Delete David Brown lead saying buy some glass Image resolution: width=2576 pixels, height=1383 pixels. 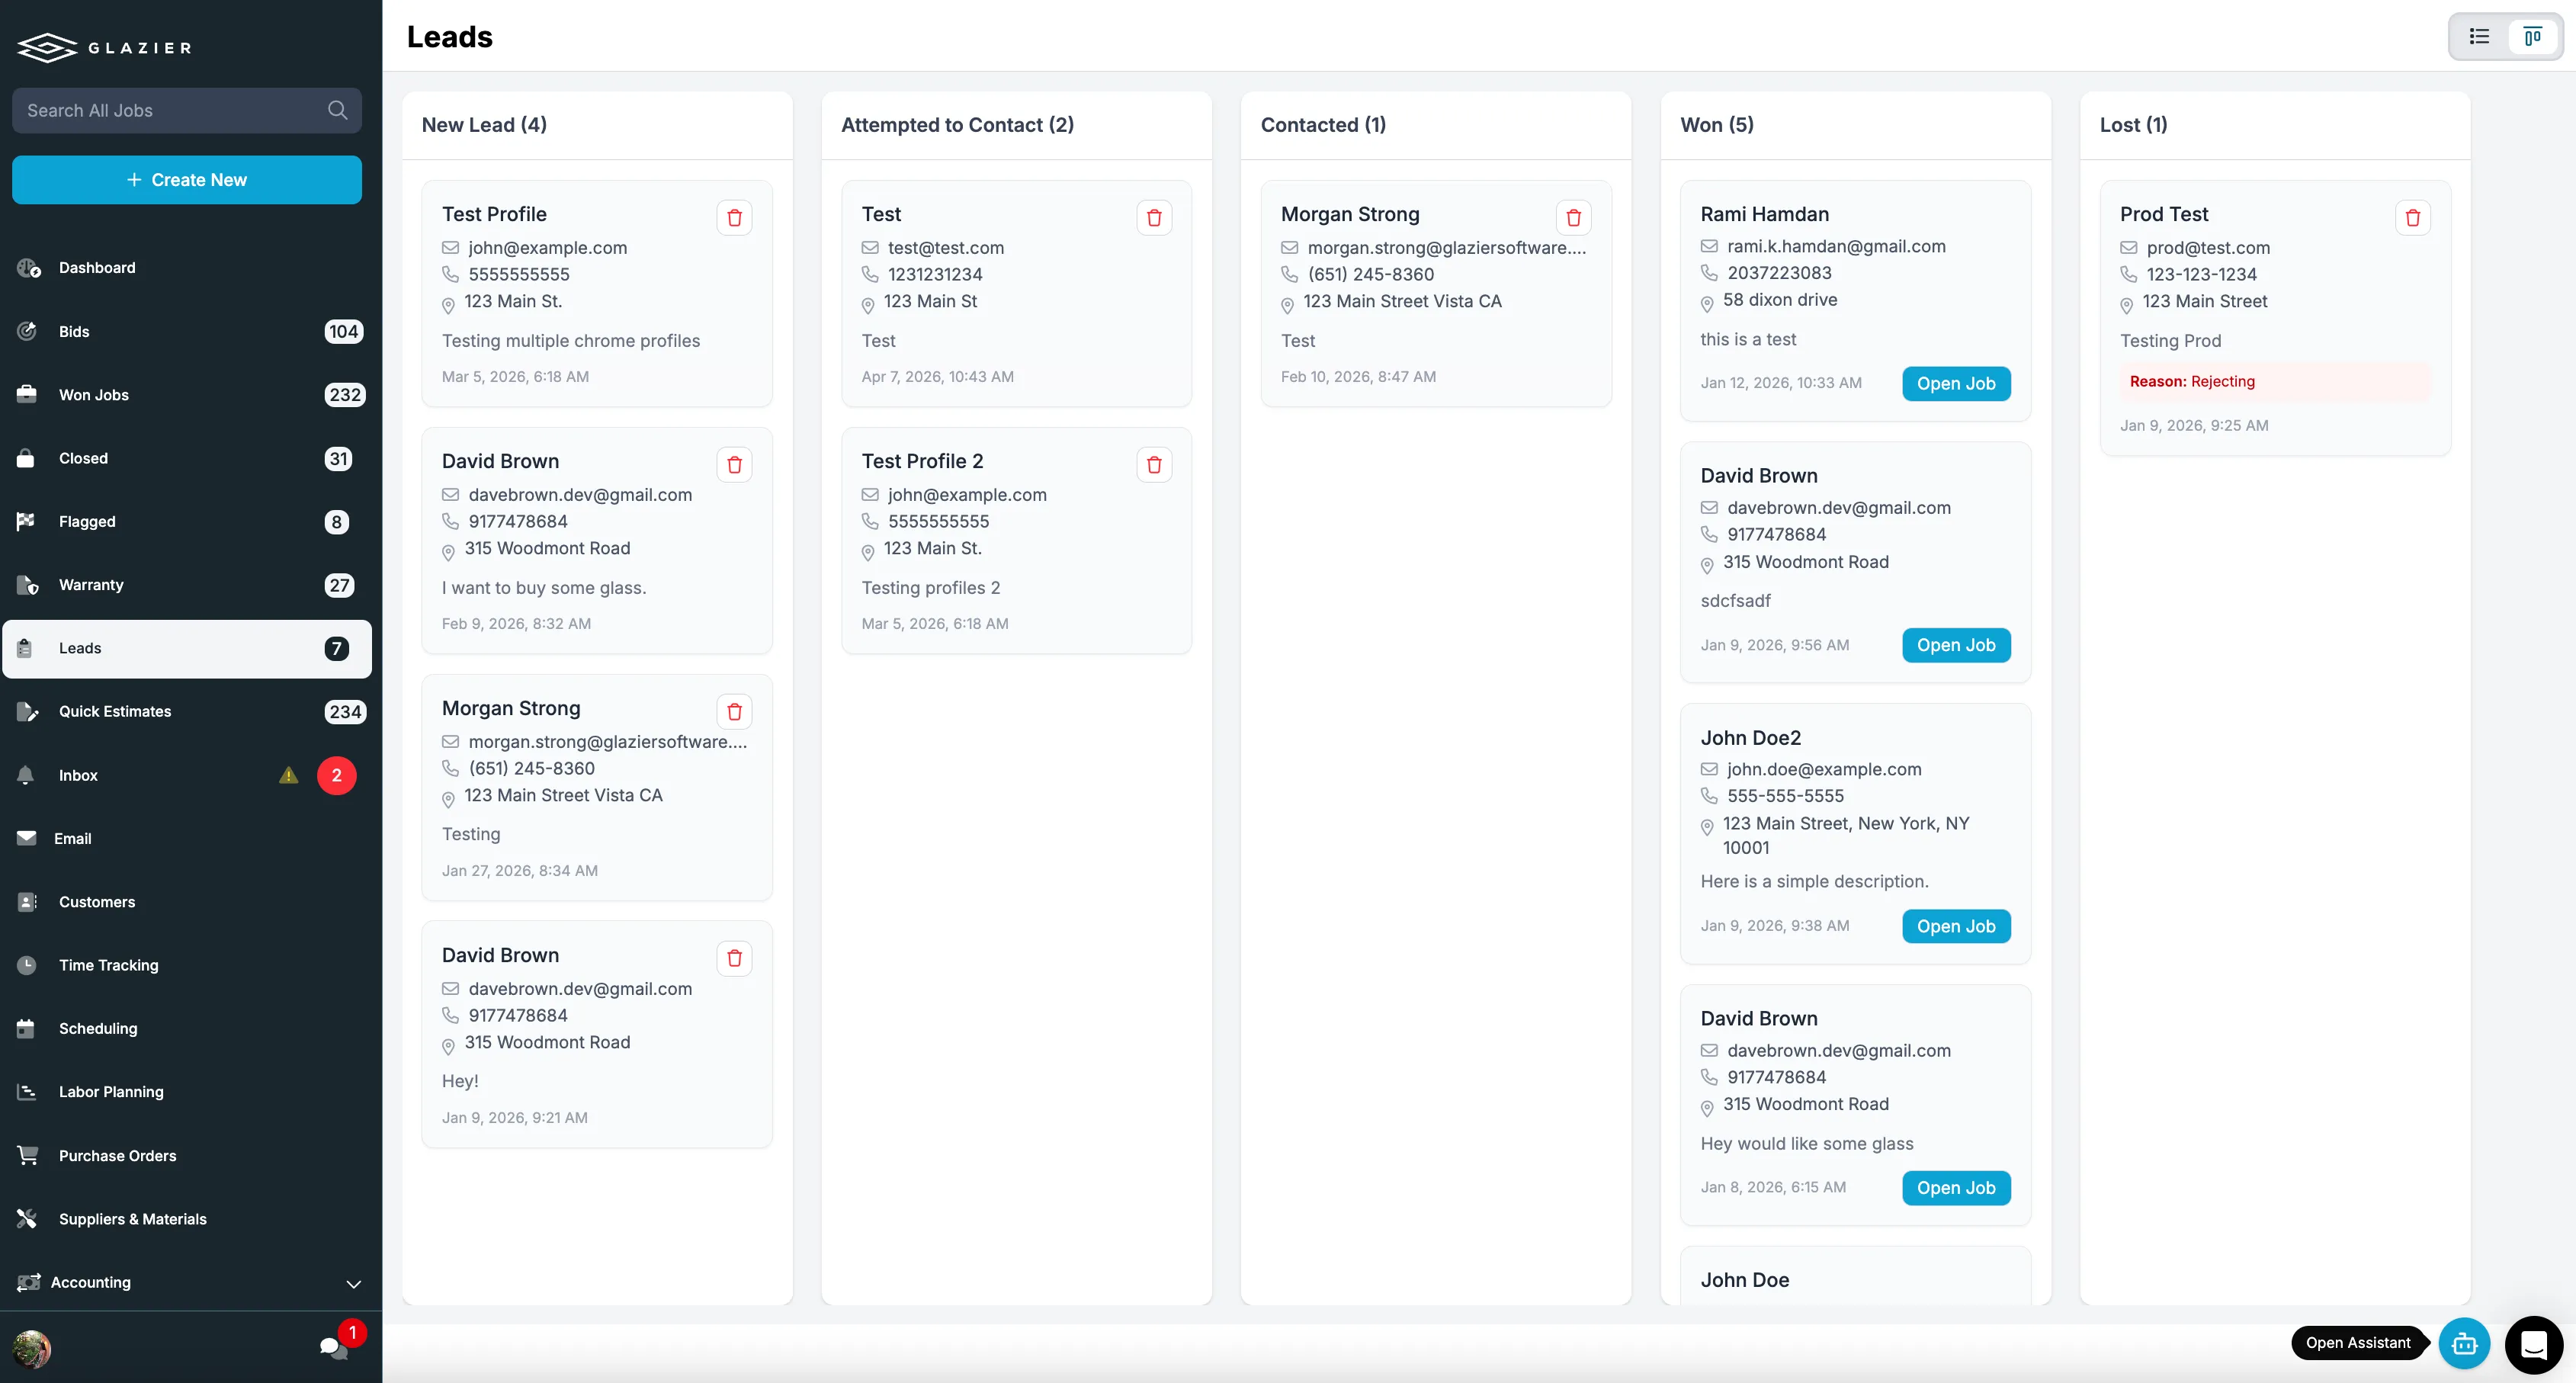(x=735, y=464)
